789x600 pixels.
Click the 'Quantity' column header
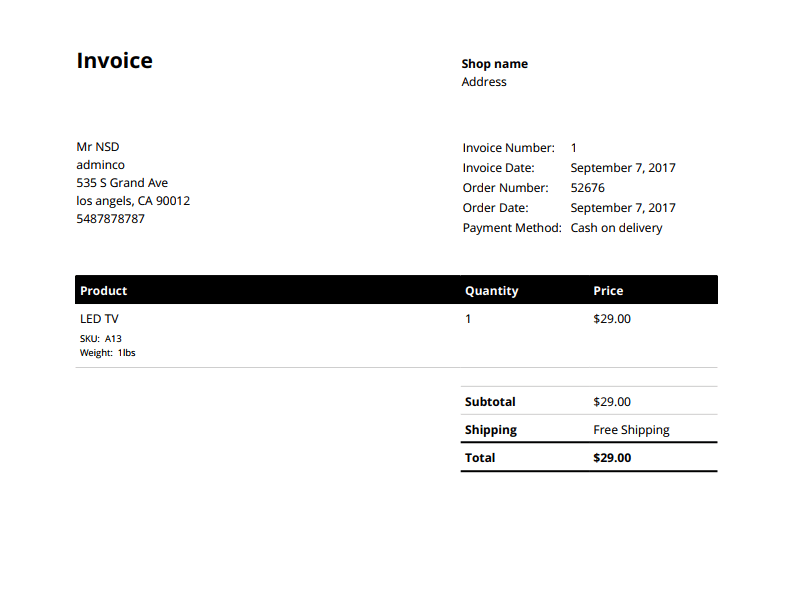coord(491,291)
